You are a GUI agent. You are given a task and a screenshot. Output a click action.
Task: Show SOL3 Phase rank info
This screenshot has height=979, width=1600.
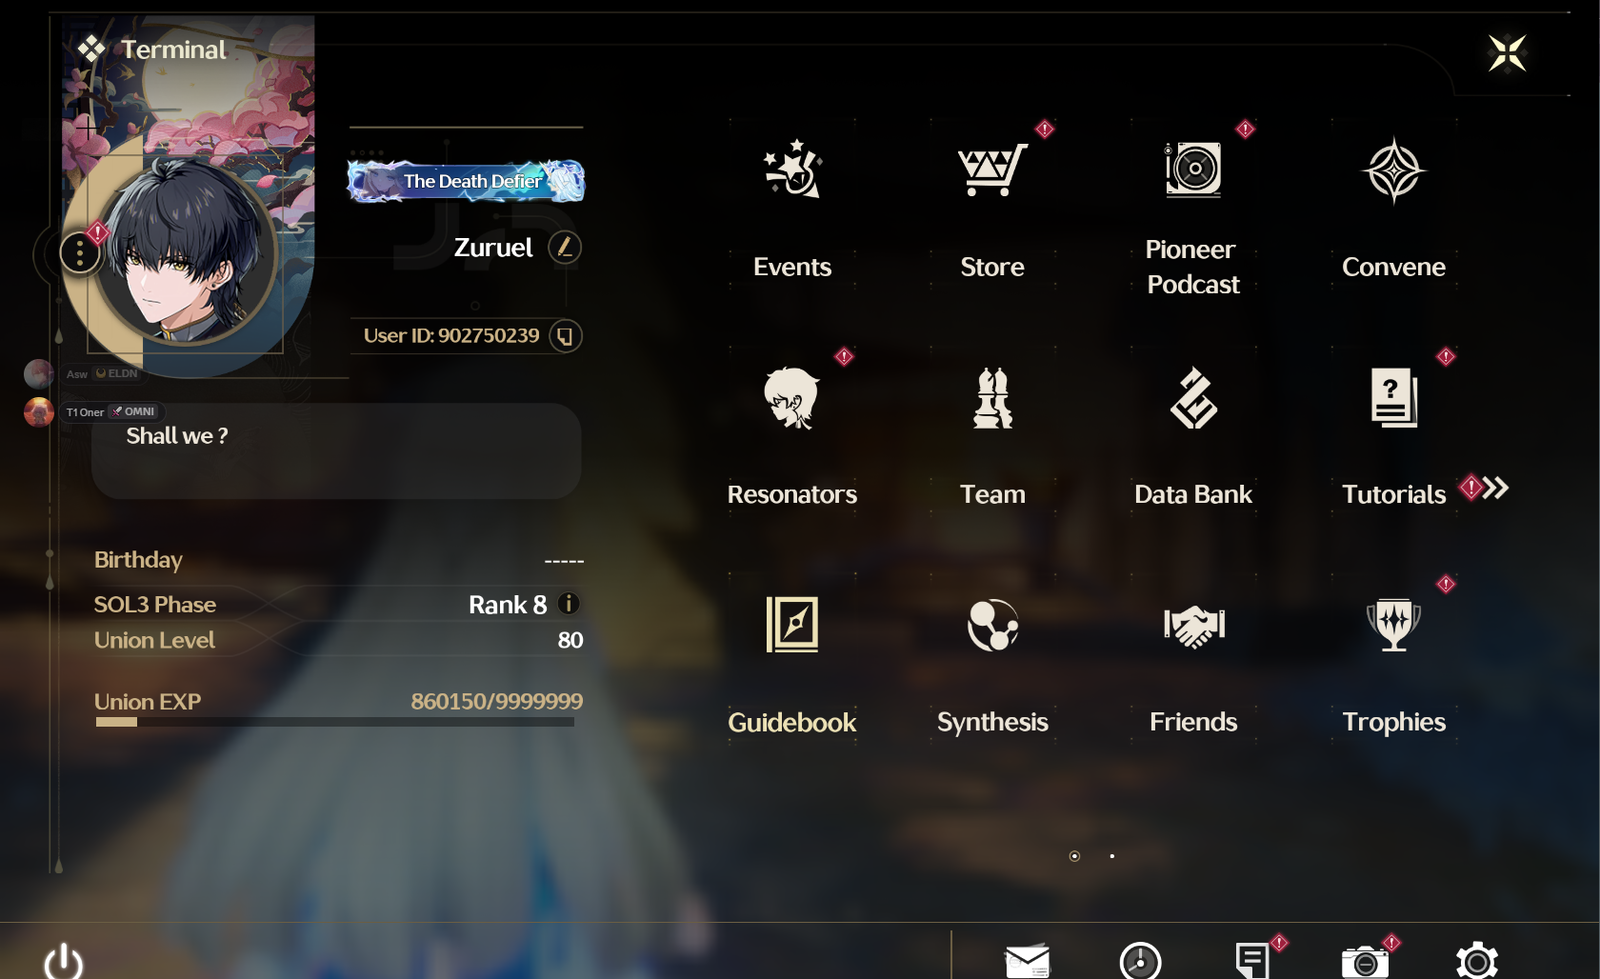click(x=568, y=604)
